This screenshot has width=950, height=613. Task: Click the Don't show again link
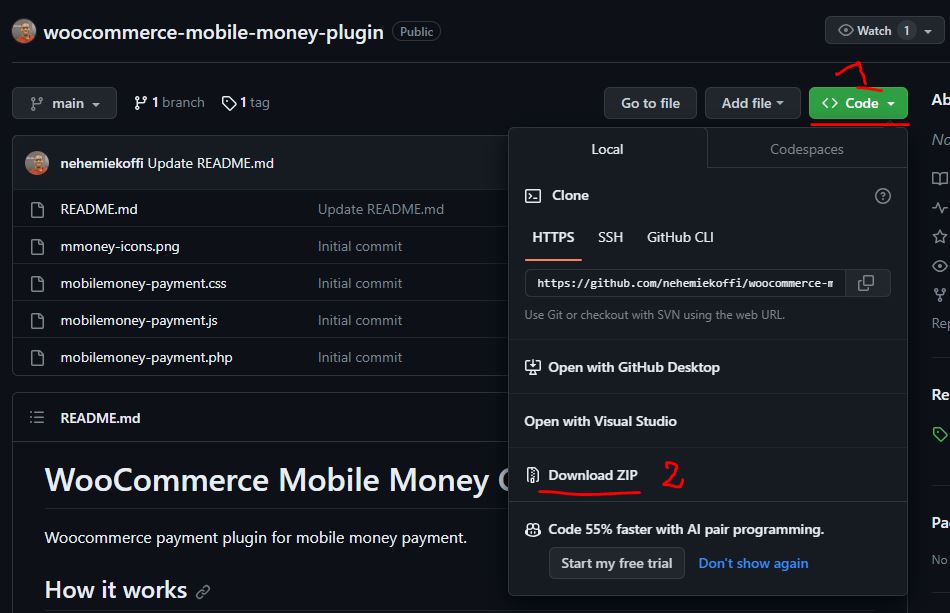pyautogui.click(x=753, y=563)
